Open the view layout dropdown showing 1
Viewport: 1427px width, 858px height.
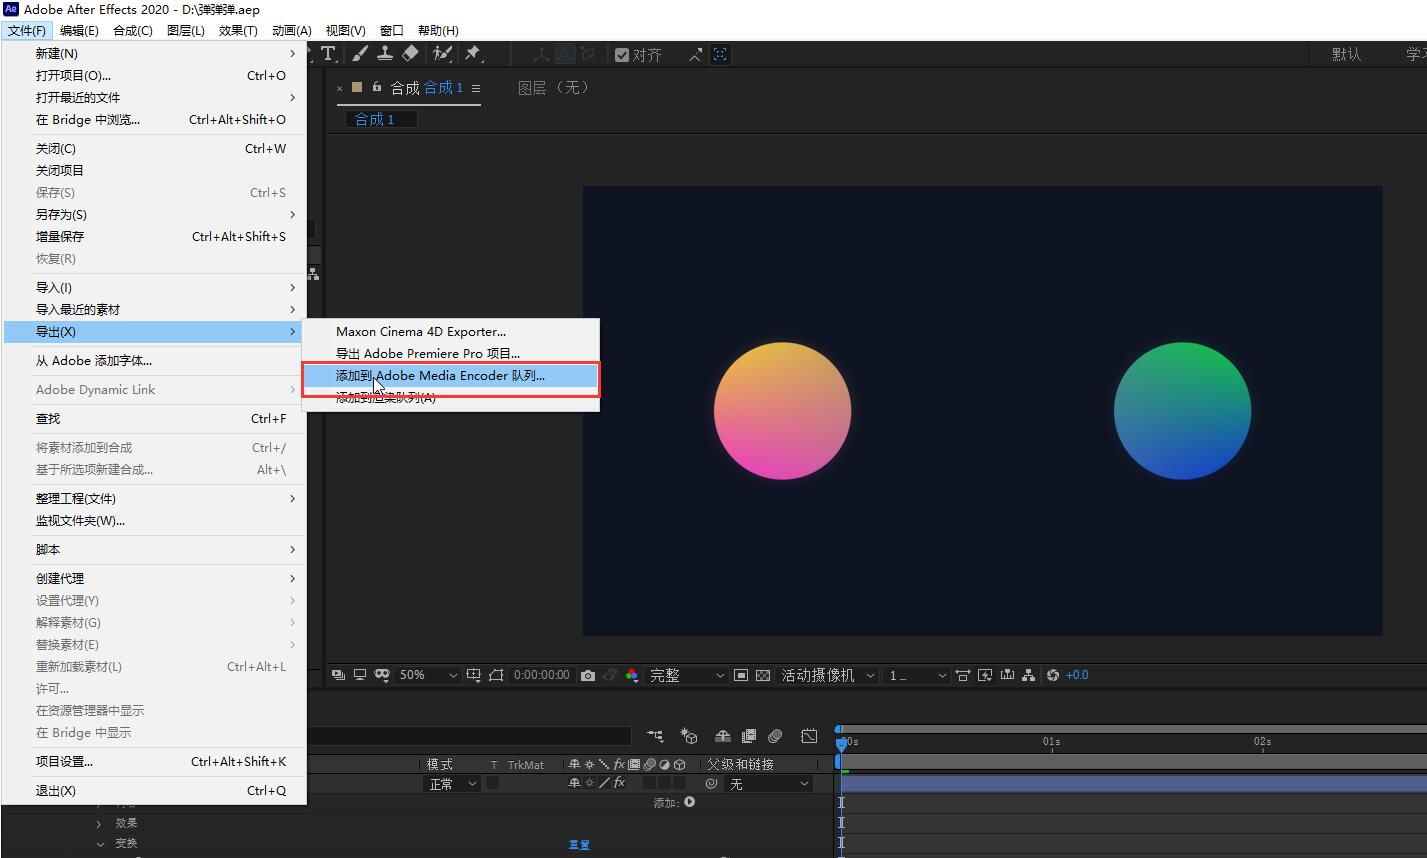tap(917, 675)
